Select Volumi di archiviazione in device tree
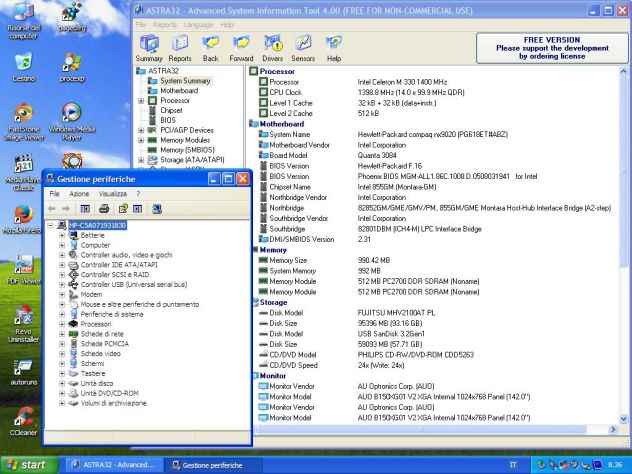 pos(114,403)
